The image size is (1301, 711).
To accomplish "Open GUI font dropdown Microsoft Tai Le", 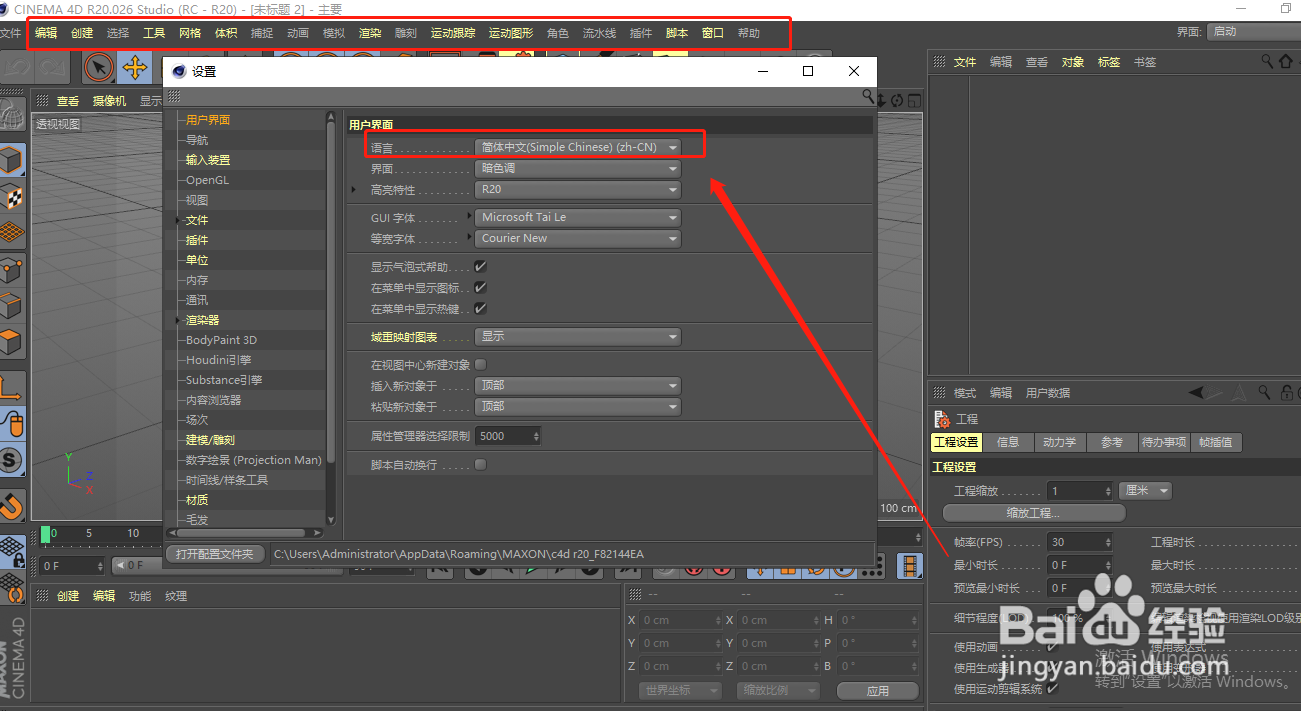I will click(577, 217).
